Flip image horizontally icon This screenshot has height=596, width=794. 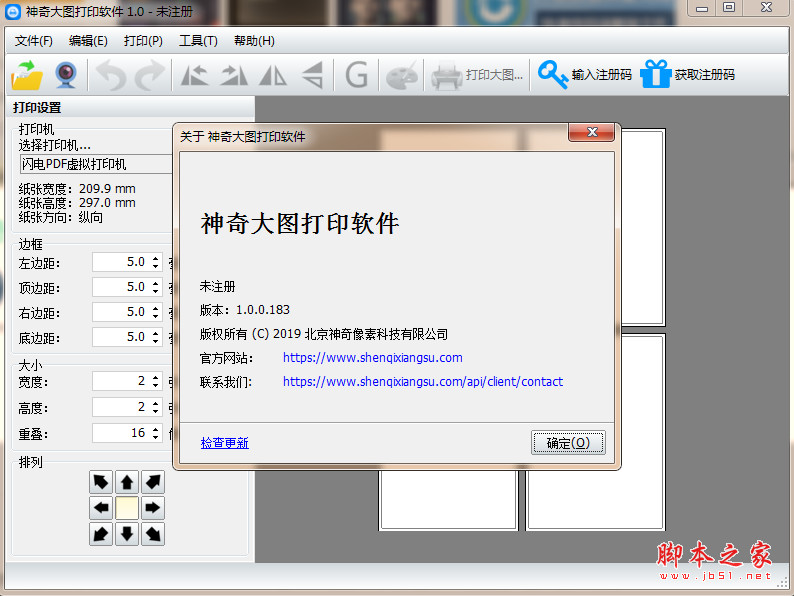tap(273, 75)
